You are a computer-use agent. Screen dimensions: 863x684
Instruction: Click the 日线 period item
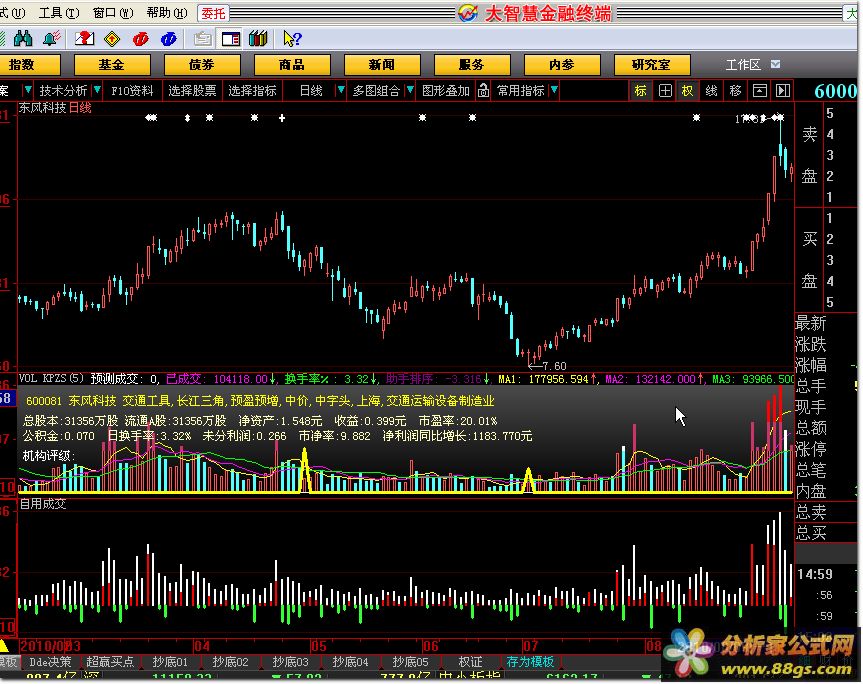[311, 91]
